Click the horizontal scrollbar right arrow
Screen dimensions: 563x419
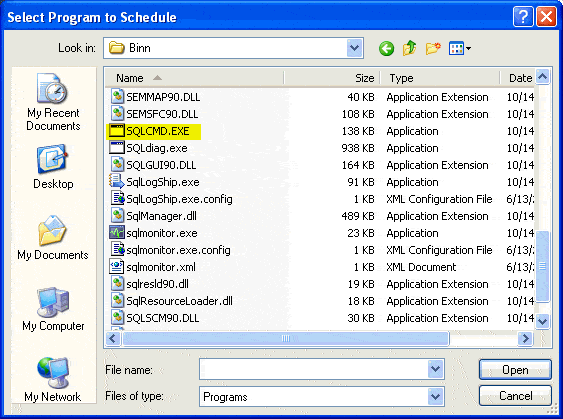[x=526, y=338]
